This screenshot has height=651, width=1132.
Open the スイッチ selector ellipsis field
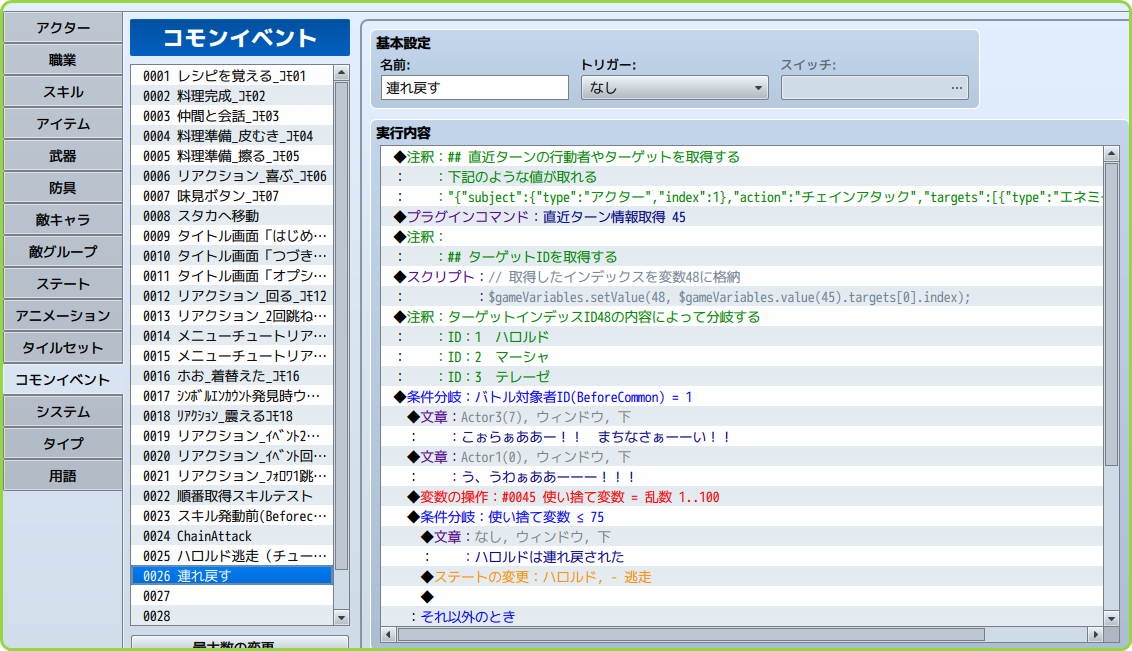point(874,88)
